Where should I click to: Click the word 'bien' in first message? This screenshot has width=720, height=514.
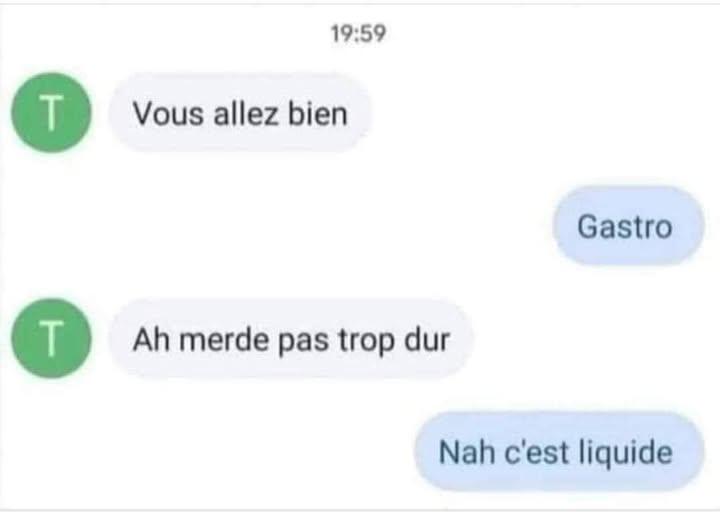[x=317, y=113]
